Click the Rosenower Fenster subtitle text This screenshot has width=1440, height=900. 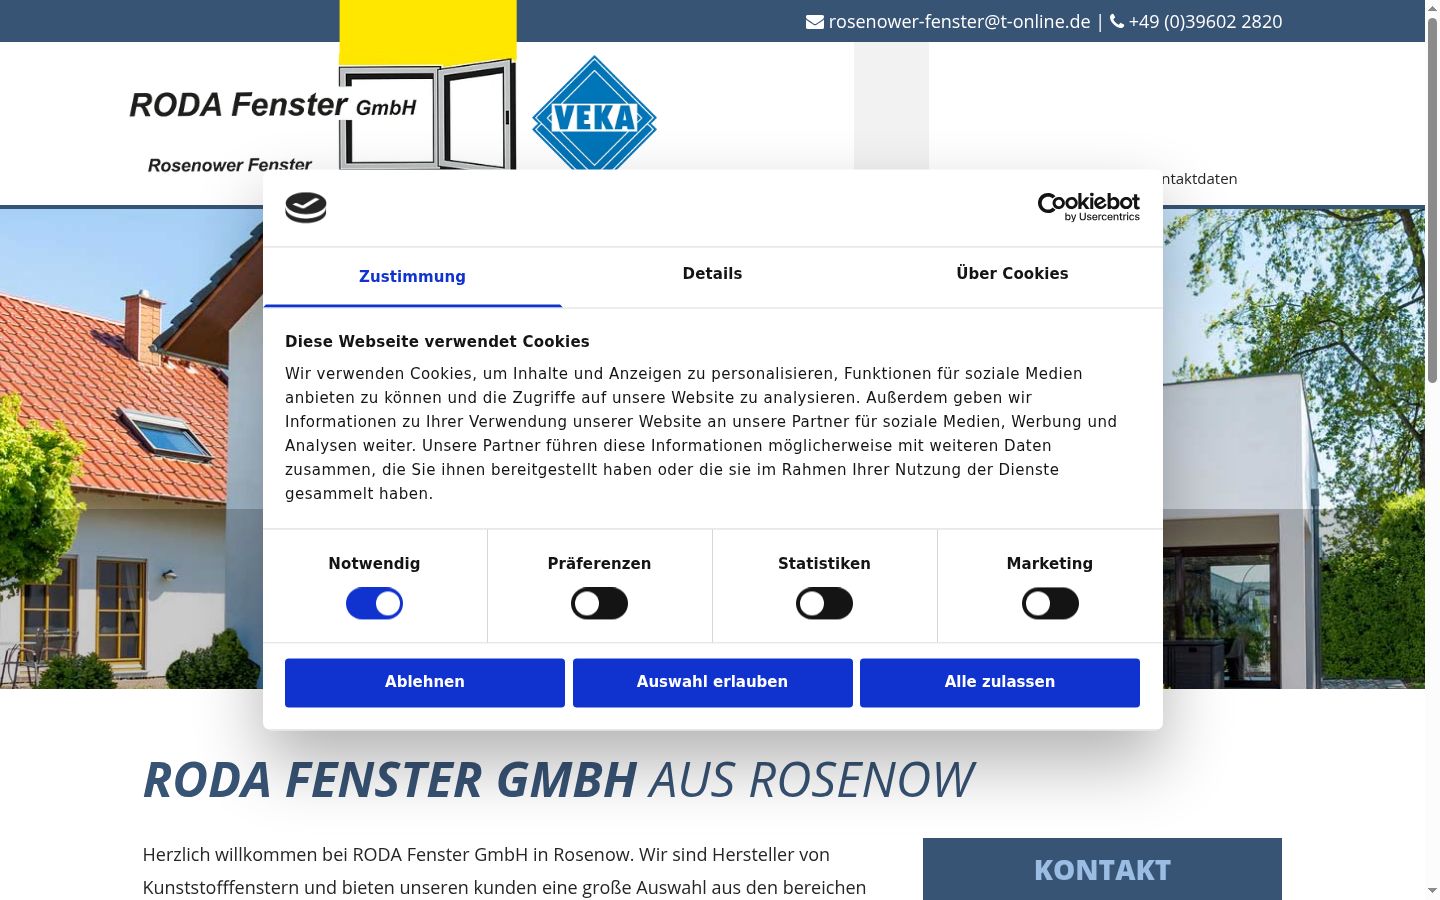pyautogui.click(x=230, y=165)
